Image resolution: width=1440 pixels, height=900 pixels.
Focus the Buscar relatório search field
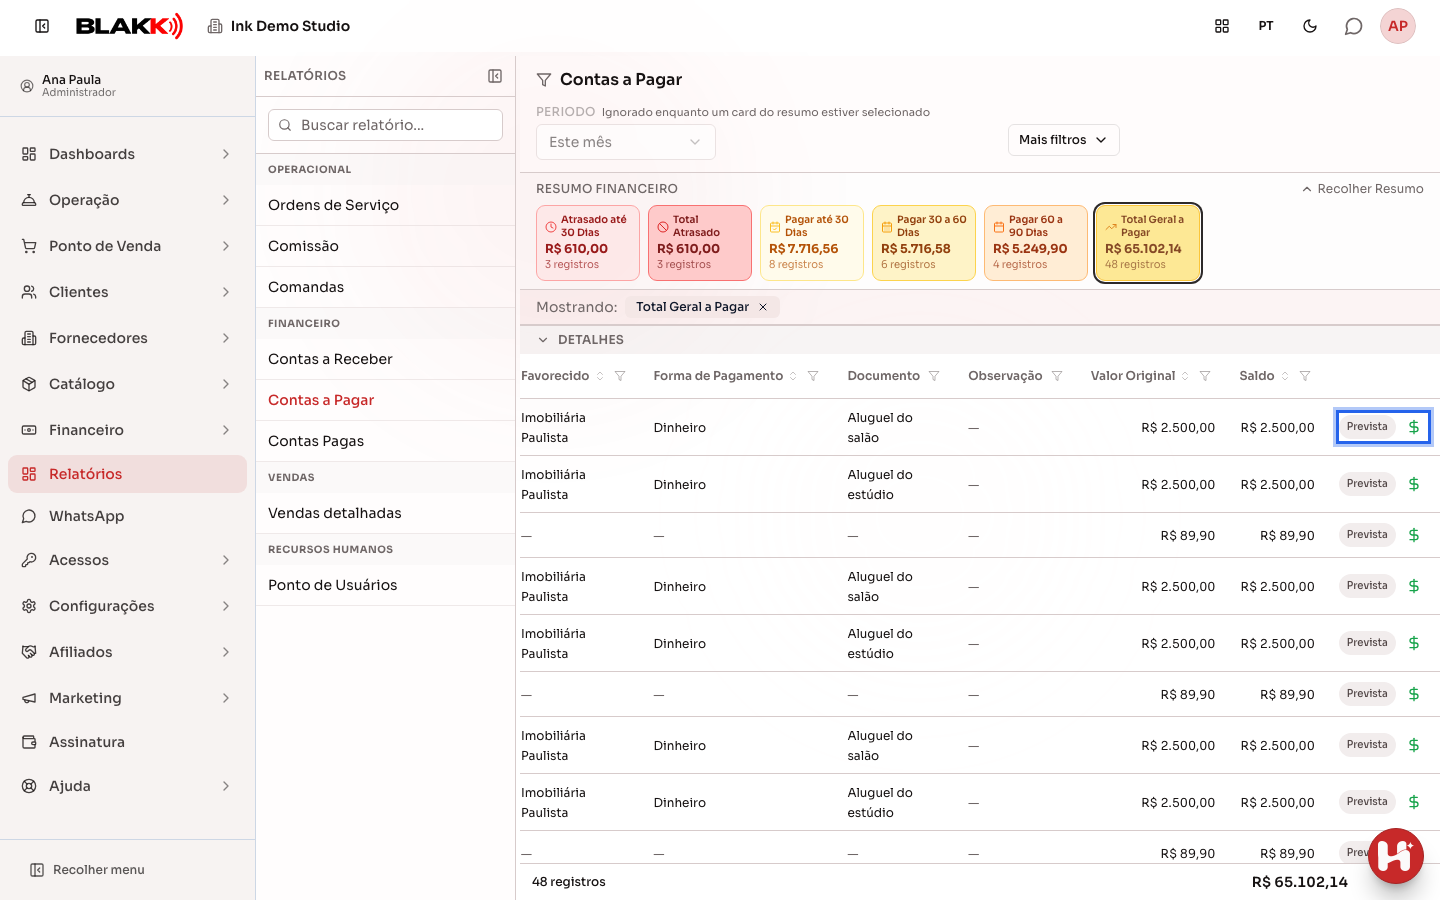tap(385, 125)
